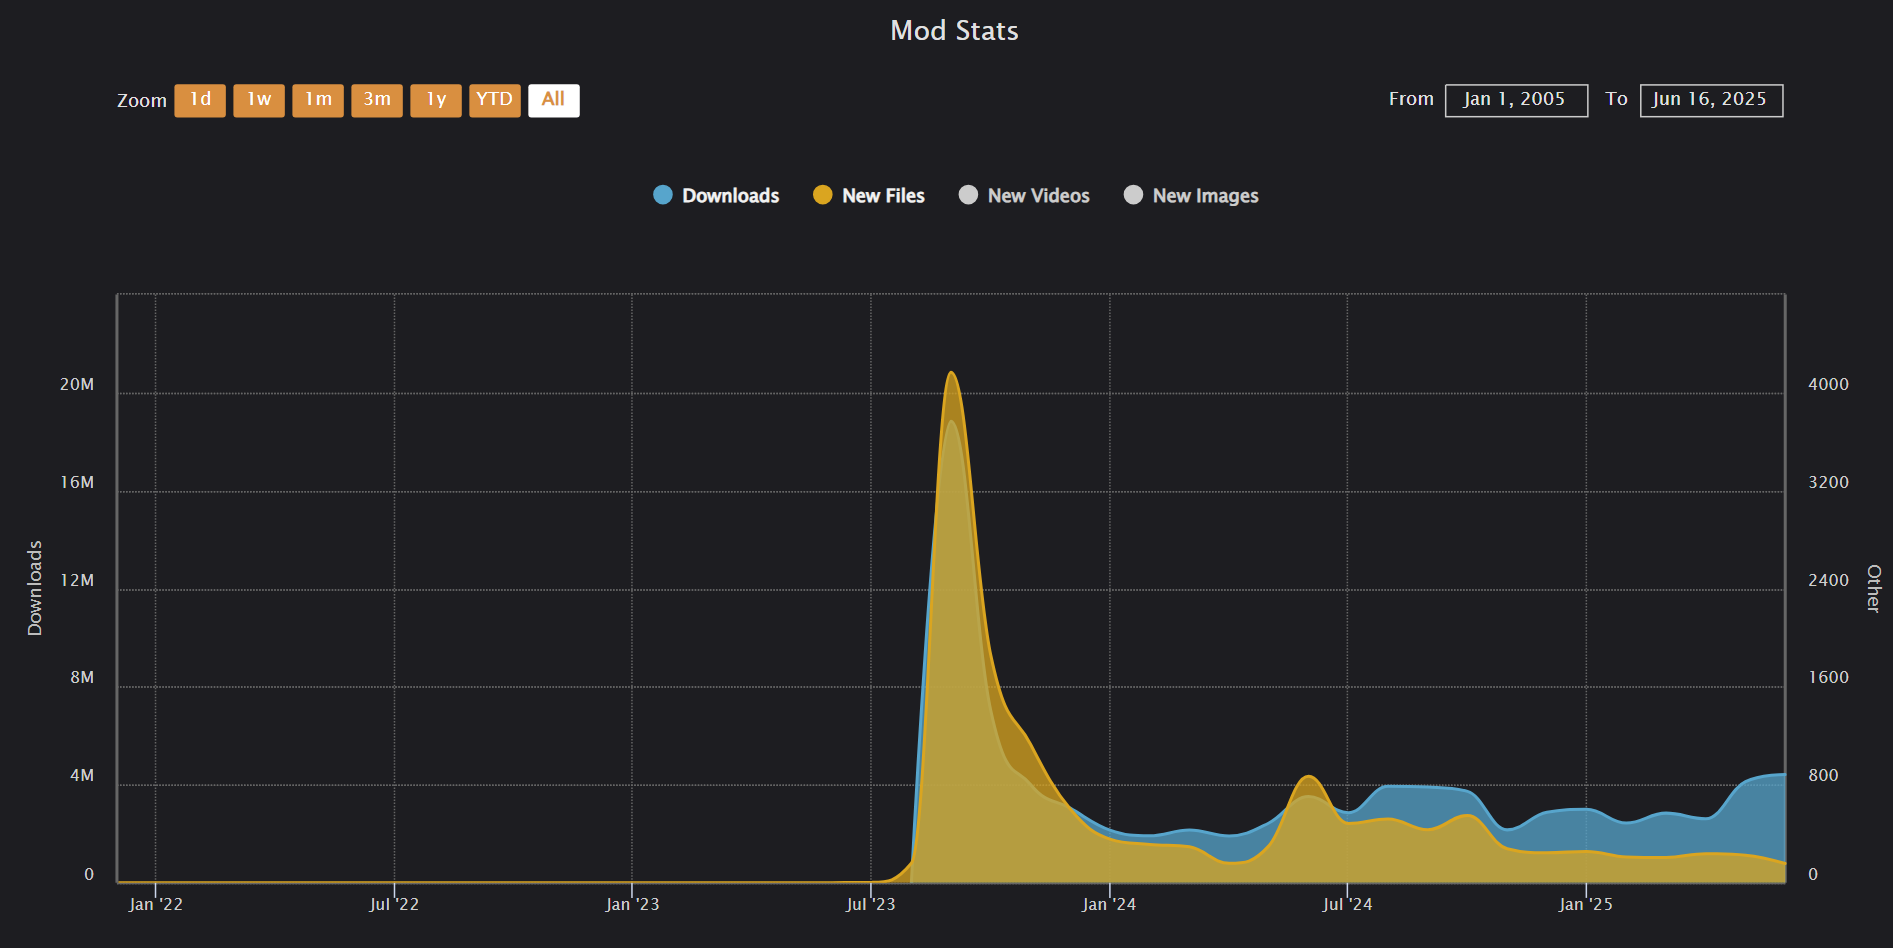
Task: Click the Jan '22 axis label
Action: coord(156,904)
